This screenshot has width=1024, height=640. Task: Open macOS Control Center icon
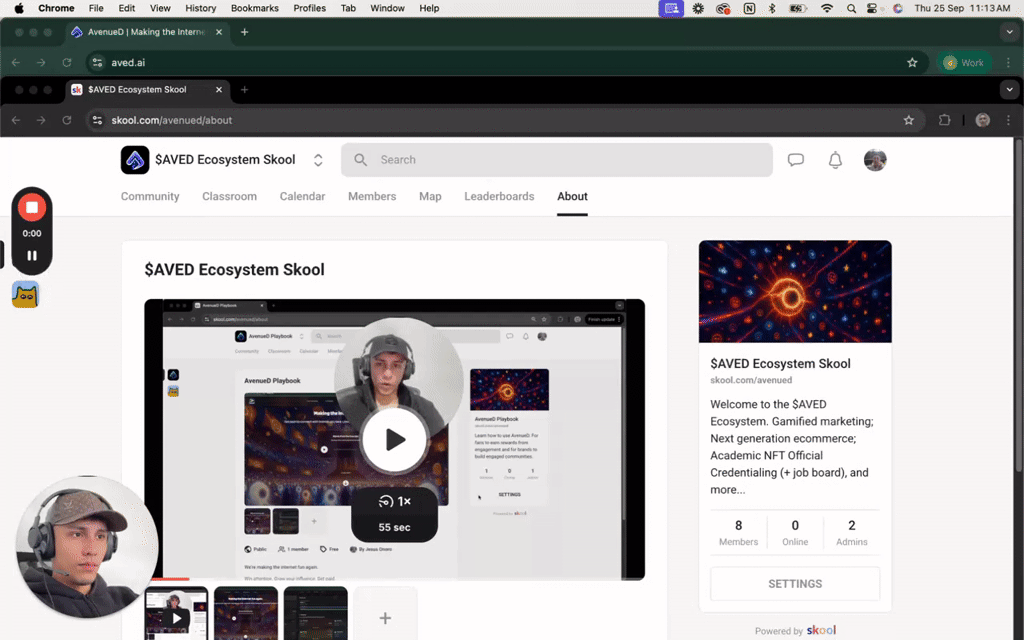872,8
